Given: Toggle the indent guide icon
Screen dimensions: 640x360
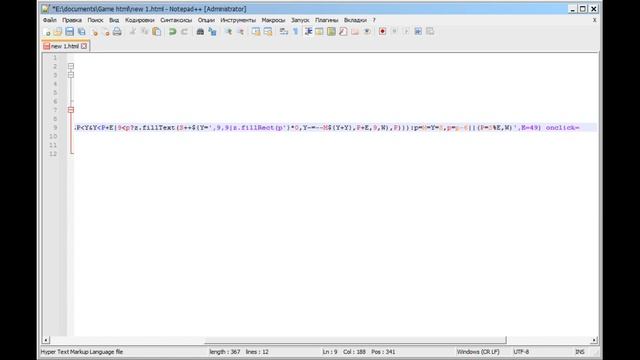Looking at the screenshot, I should 308,31.
